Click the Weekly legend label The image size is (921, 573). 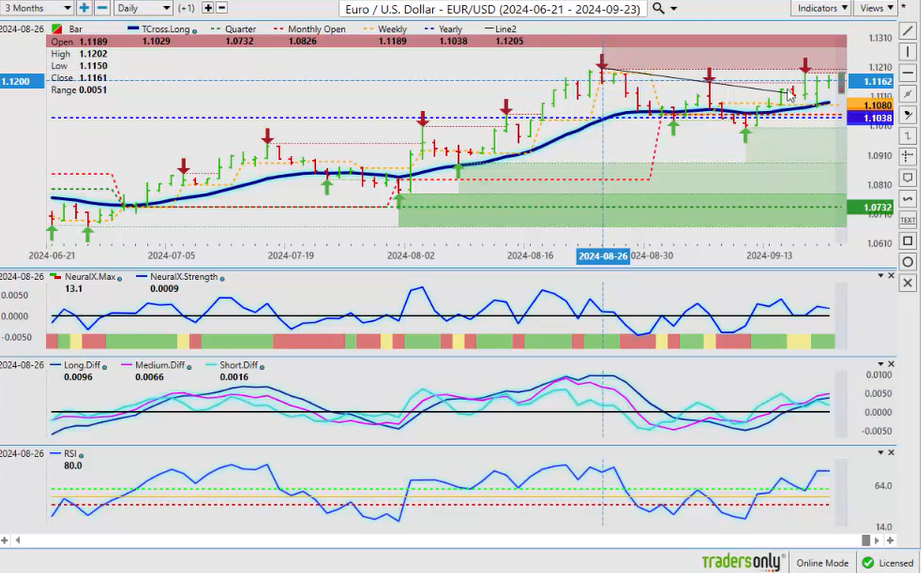pyautogui.click(x=392, y=29)
